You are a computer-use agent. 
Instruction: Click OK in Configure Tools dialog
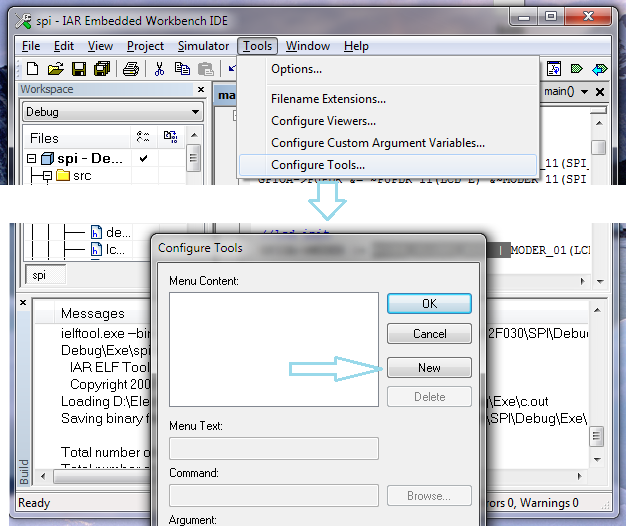pyautogui.click(x=429, y=304)
